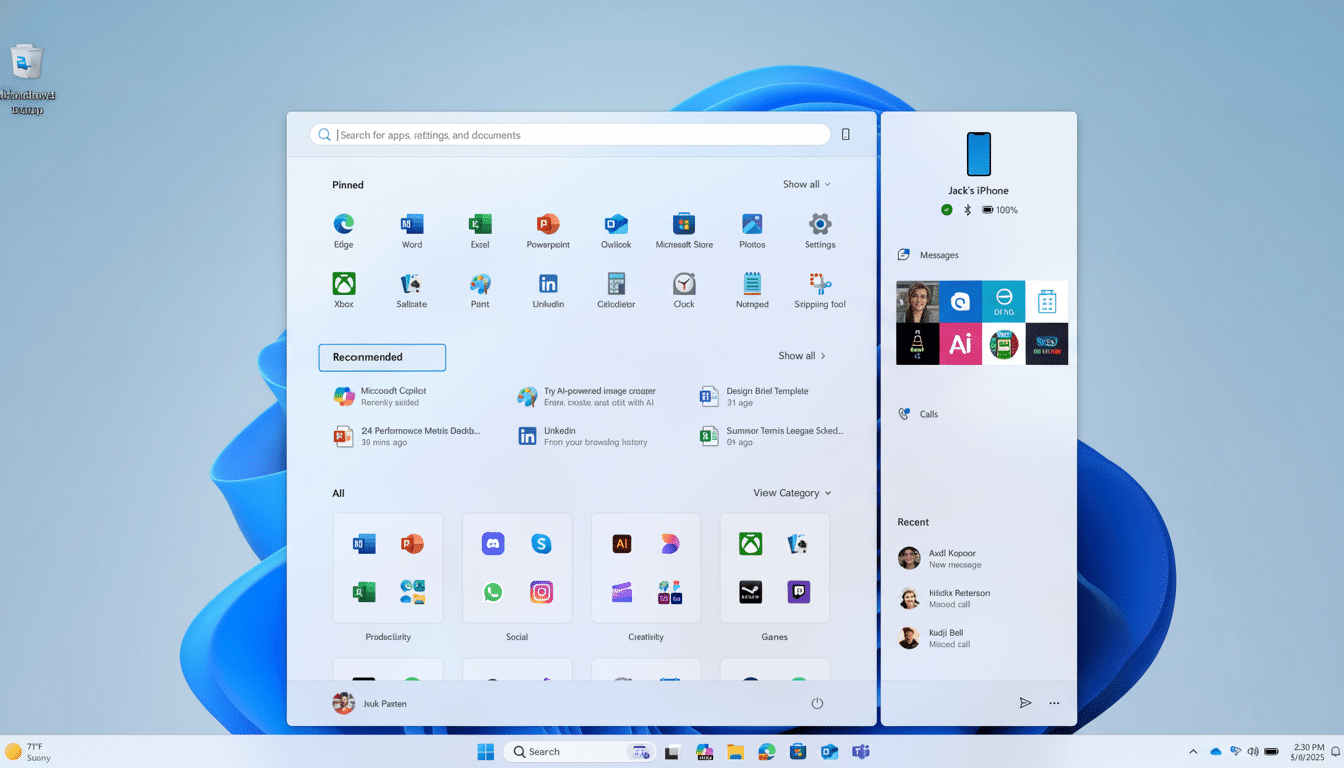
Task: Open Word from pinned apps
Action: point(411,228)
